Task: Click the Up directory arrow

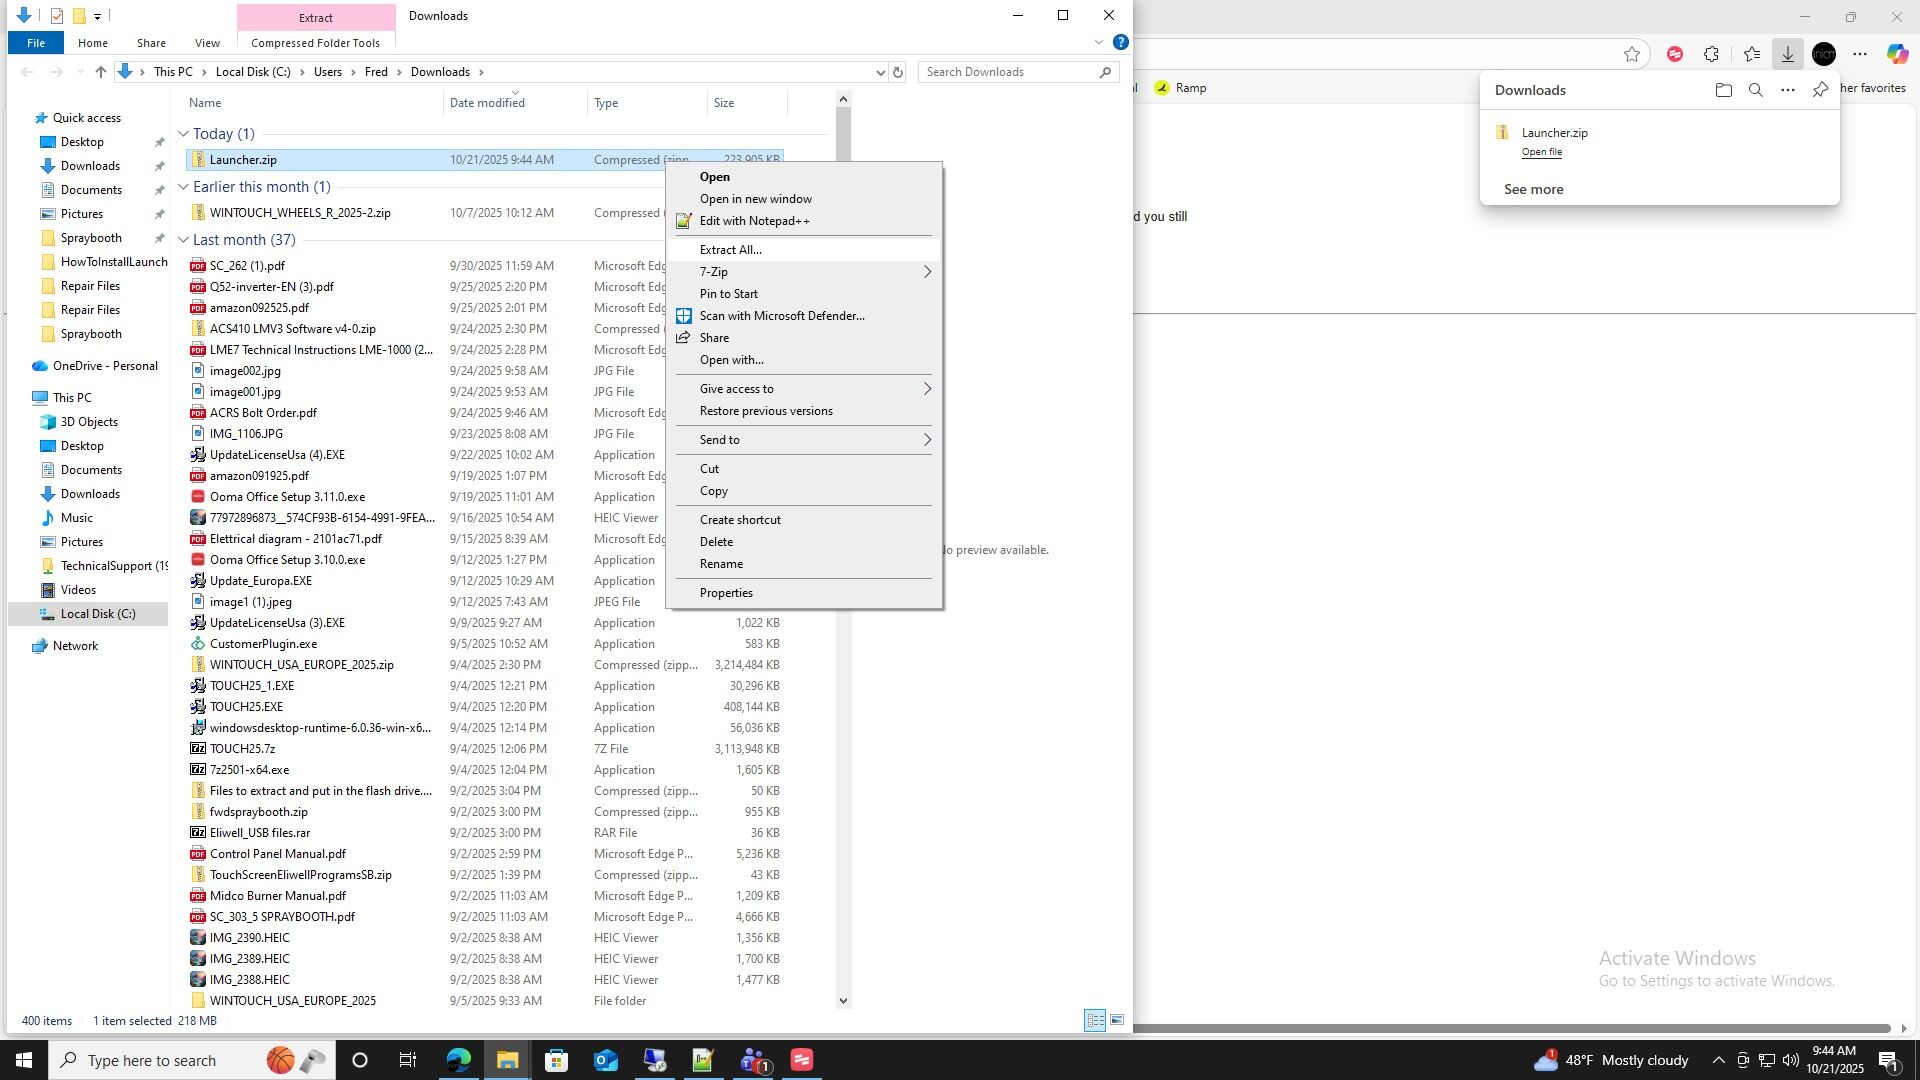Action: tap(101, 72)
